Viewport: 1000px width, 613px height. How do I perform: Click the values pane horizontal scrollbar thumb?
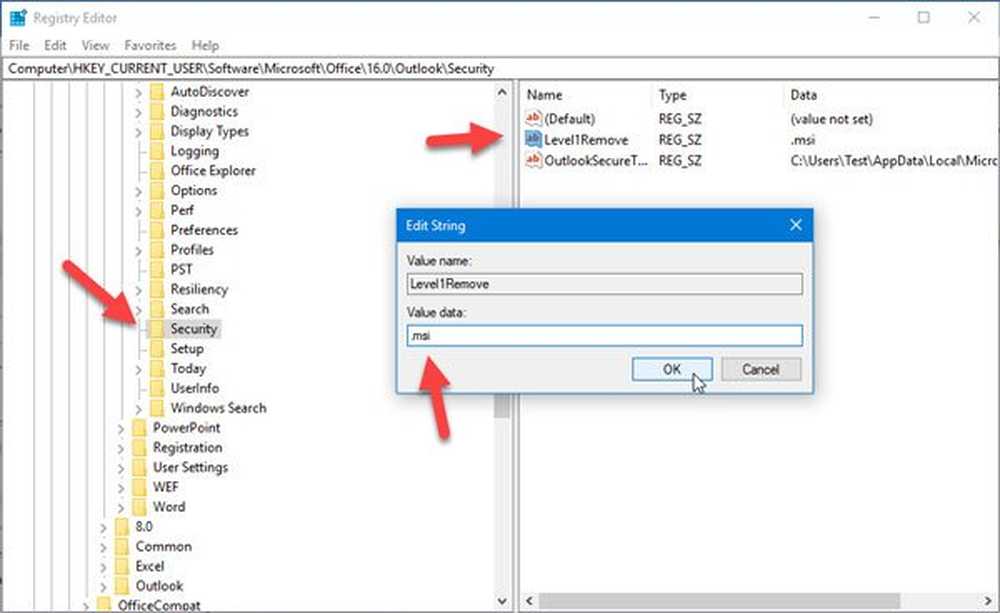click(x=719, y=601)
